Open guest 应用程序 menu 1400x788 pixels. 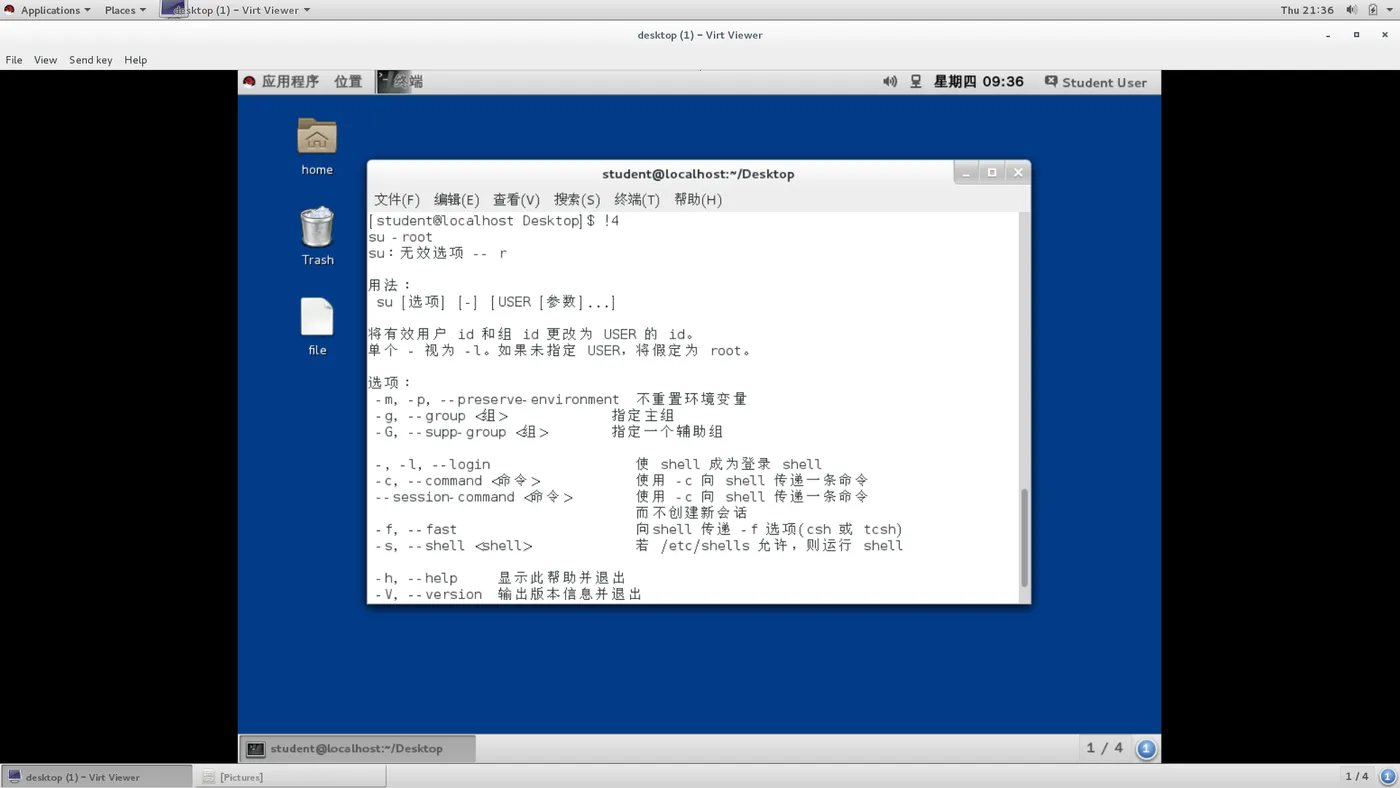click(290, 82)
